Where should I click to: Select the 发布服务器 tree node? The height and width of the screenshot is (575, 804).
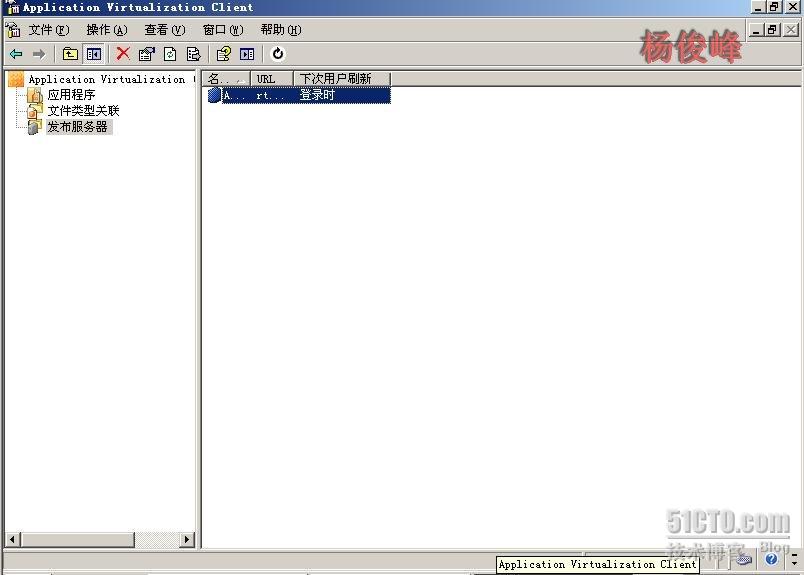pyautogui.click(x=77, y=127)
